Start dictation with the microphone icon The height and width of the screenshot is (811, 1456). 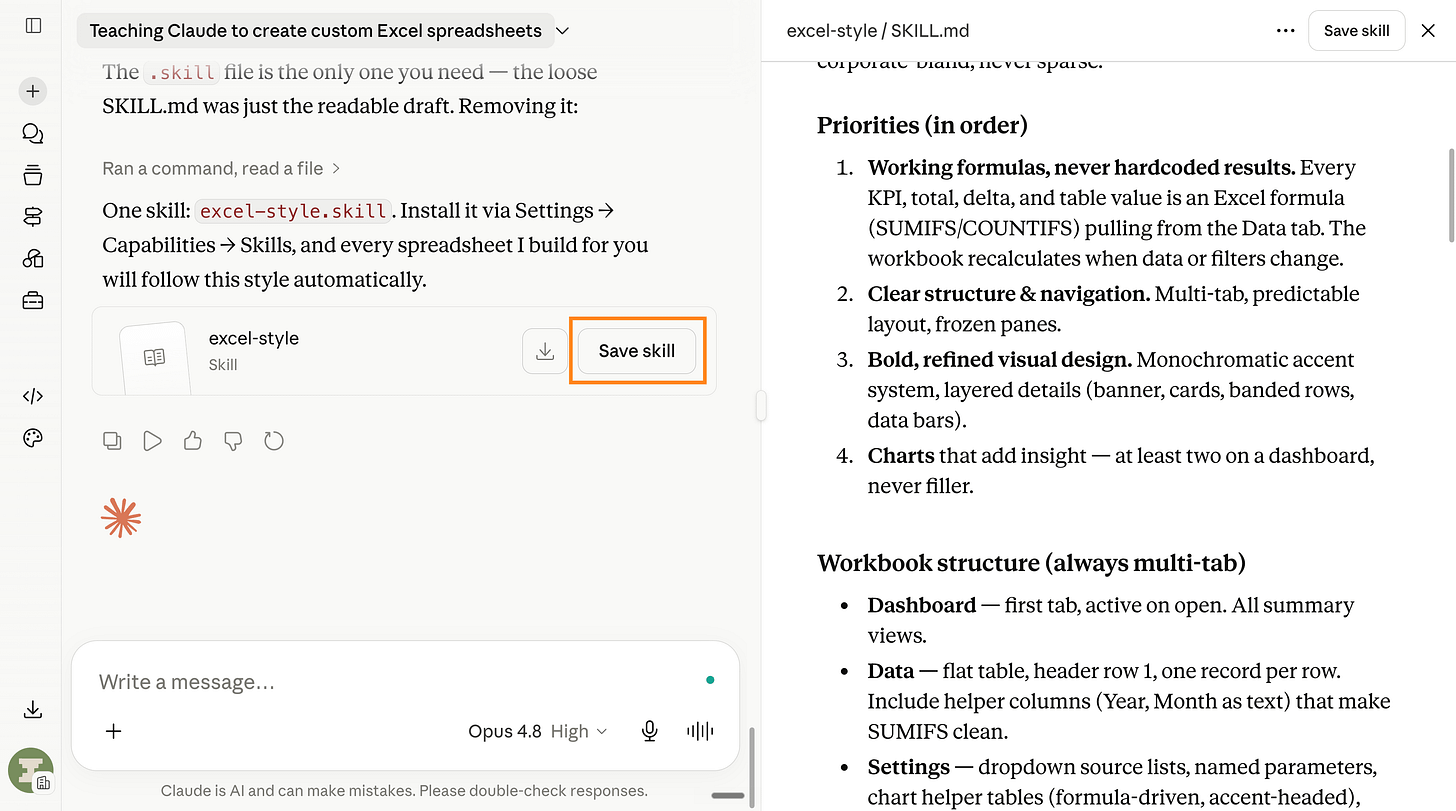650,731
